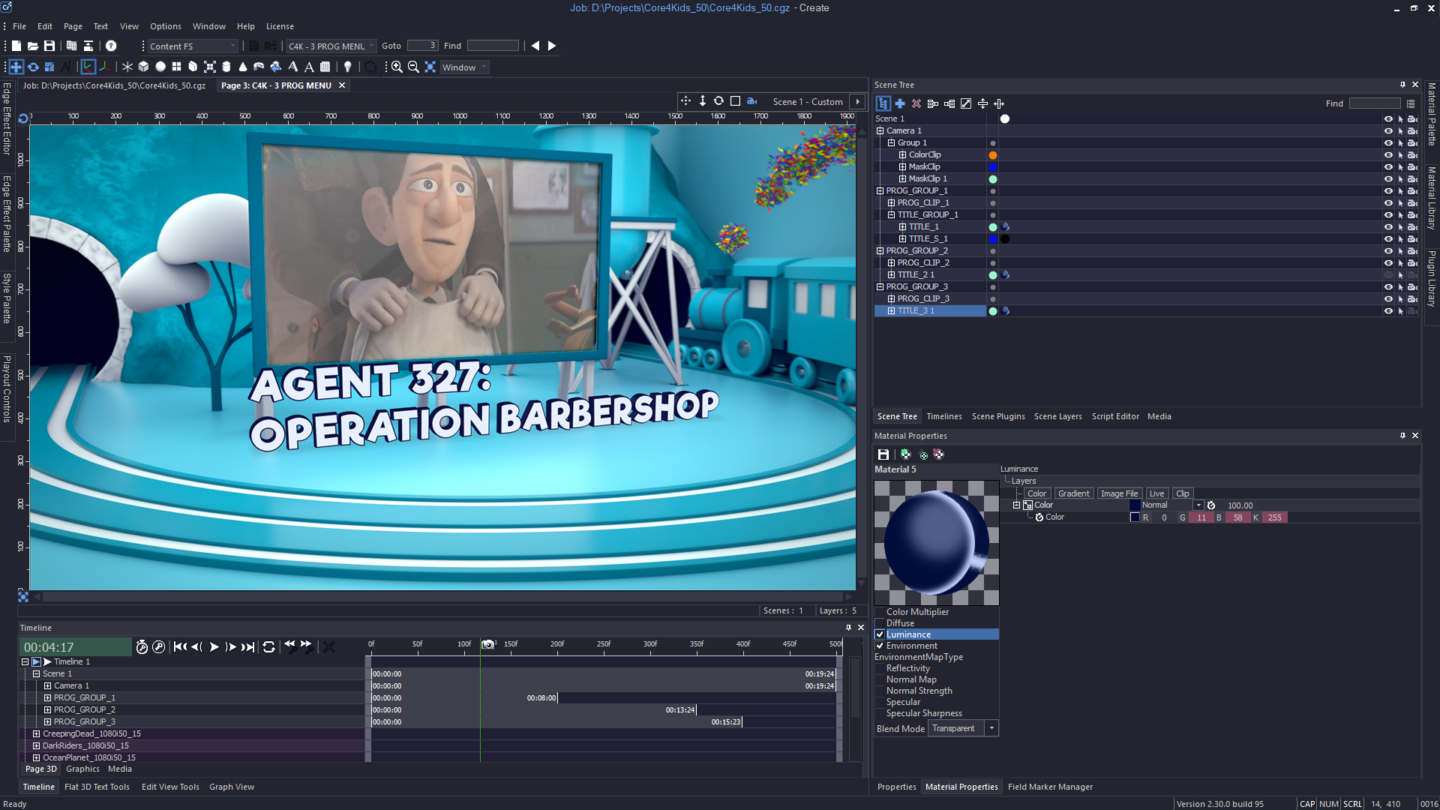
Task: Select the Rotate tool in the toolbar
Action: pyautogui.click(x=33, y=66)
